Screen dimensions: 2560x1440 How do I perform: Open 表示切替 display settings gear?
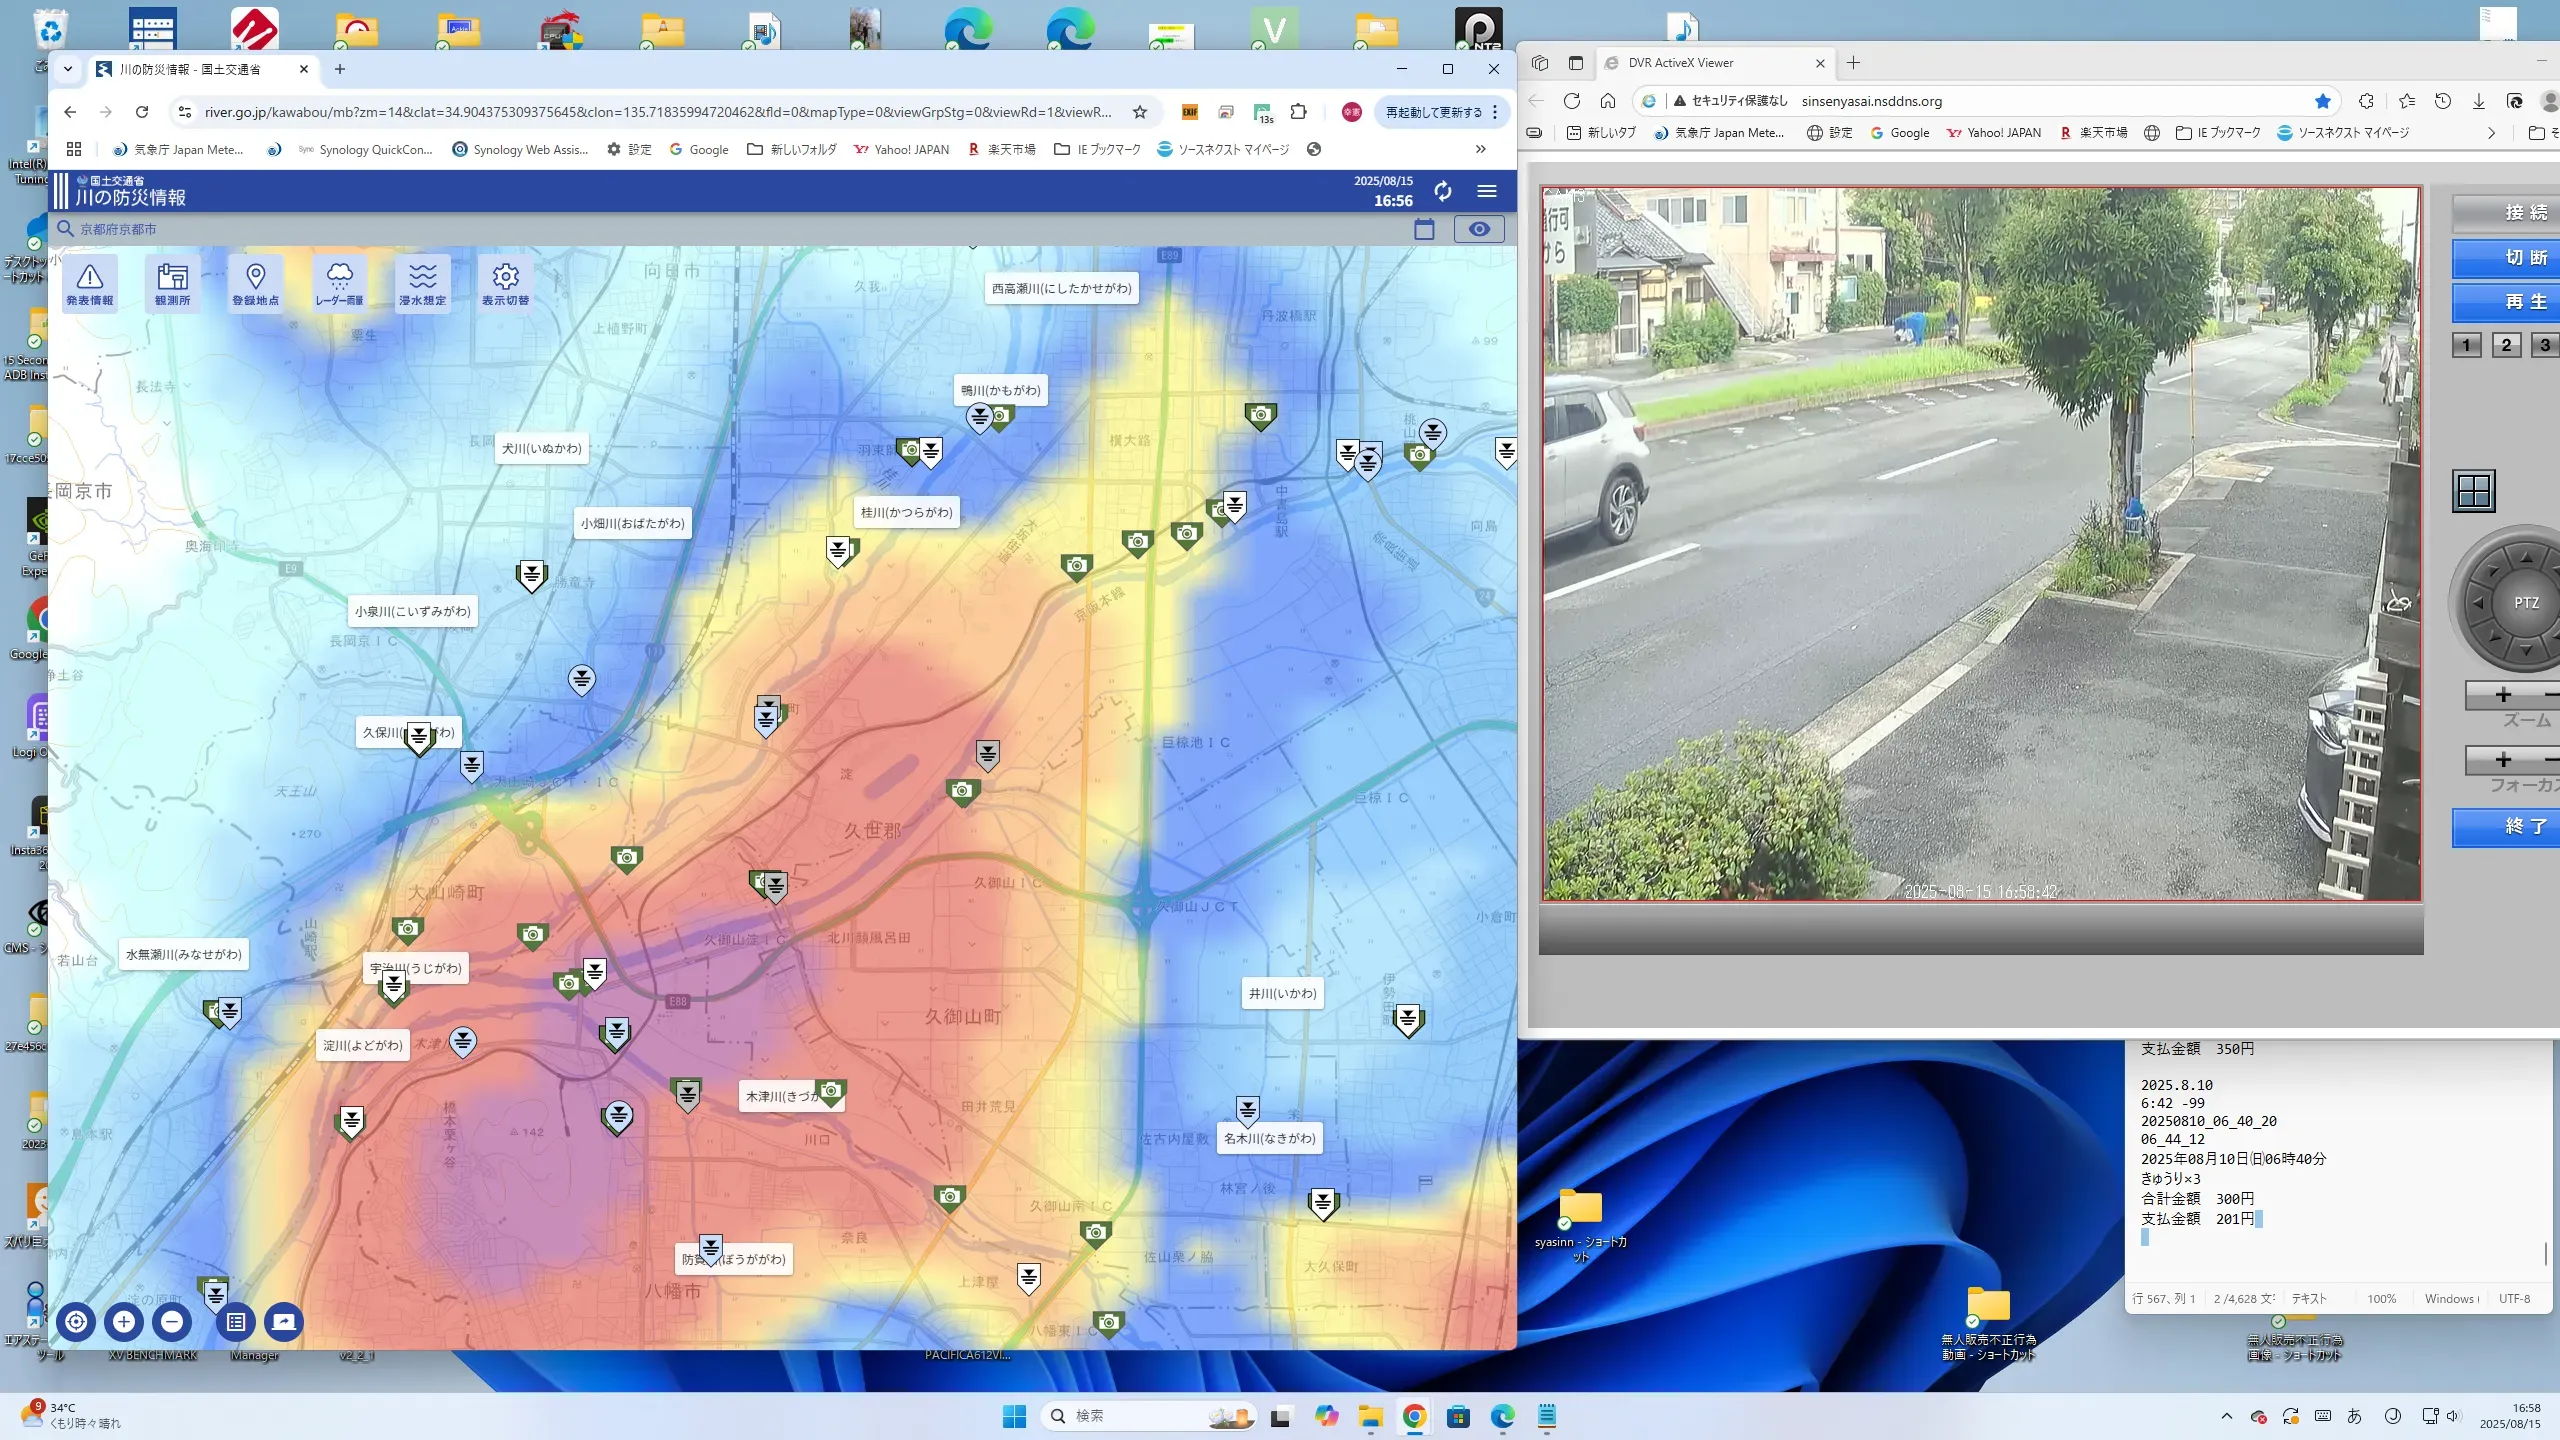click(505, 283)
